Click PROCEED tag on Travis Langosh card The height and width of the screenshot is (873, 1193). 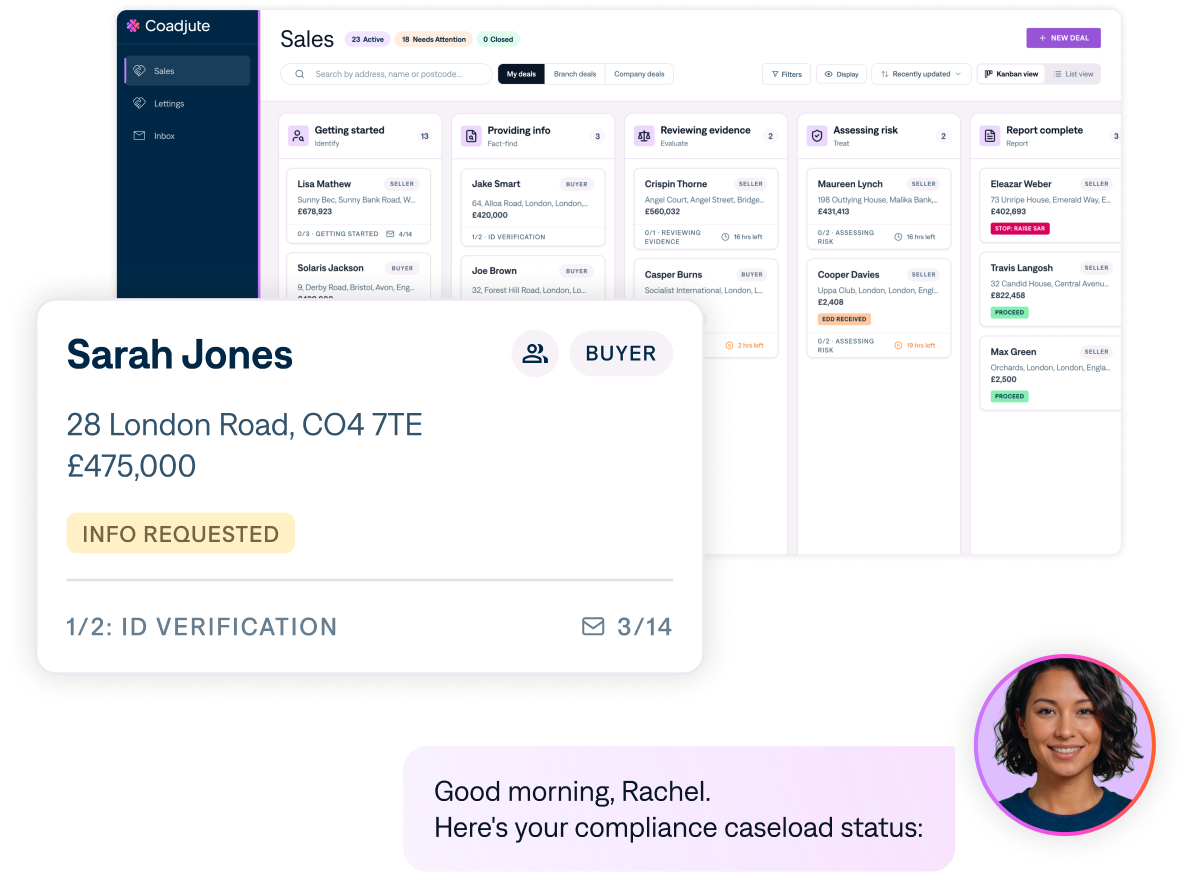click(1009, 312)
